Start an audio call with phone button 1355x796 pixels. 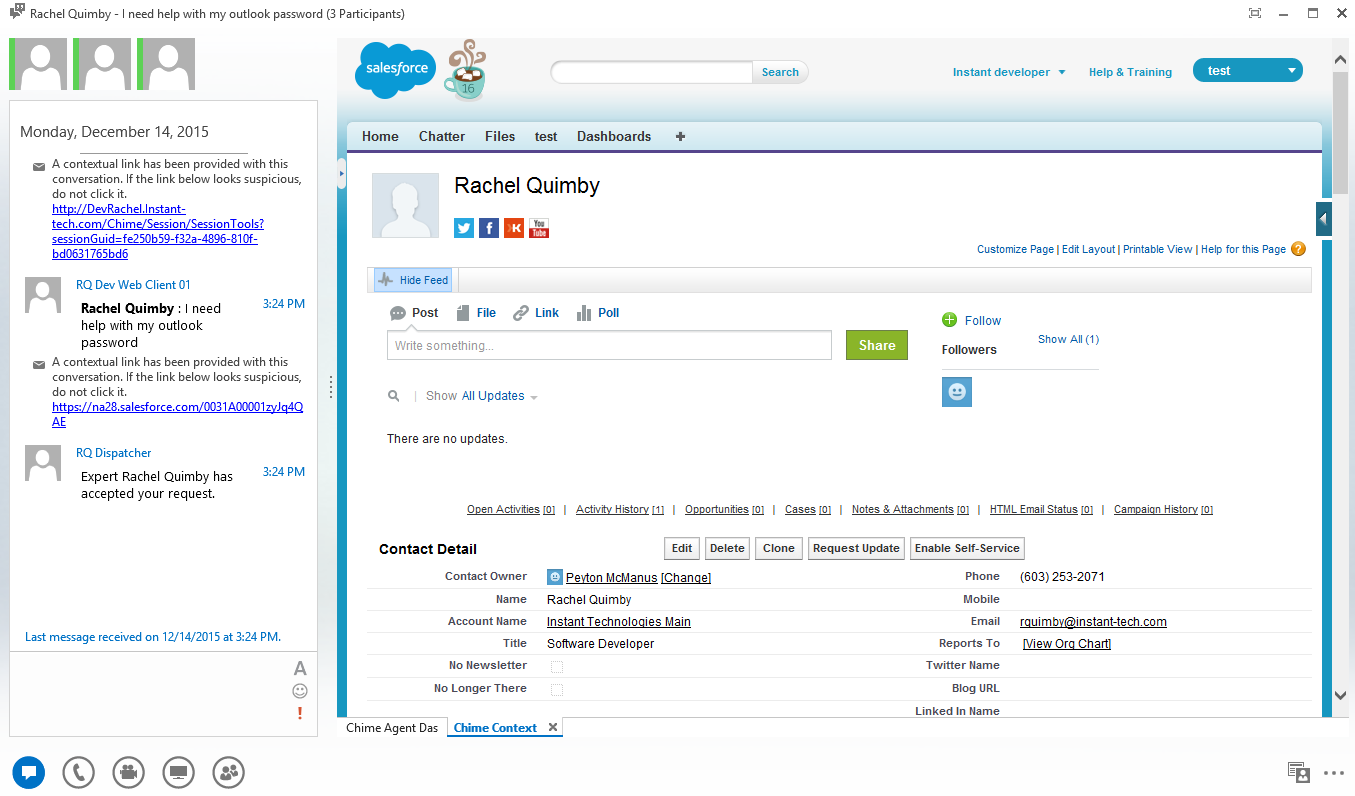point(78,772)
